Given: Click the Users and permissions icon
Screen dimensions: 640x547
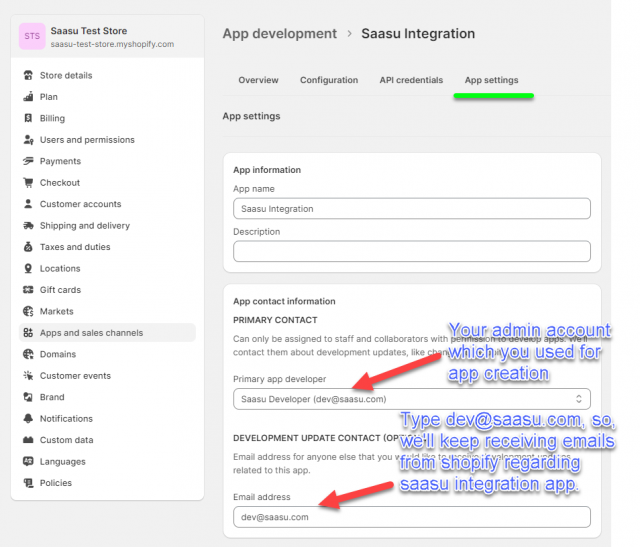Looking at the screenshot, I should pyautogui.click(x=28, y=140).
